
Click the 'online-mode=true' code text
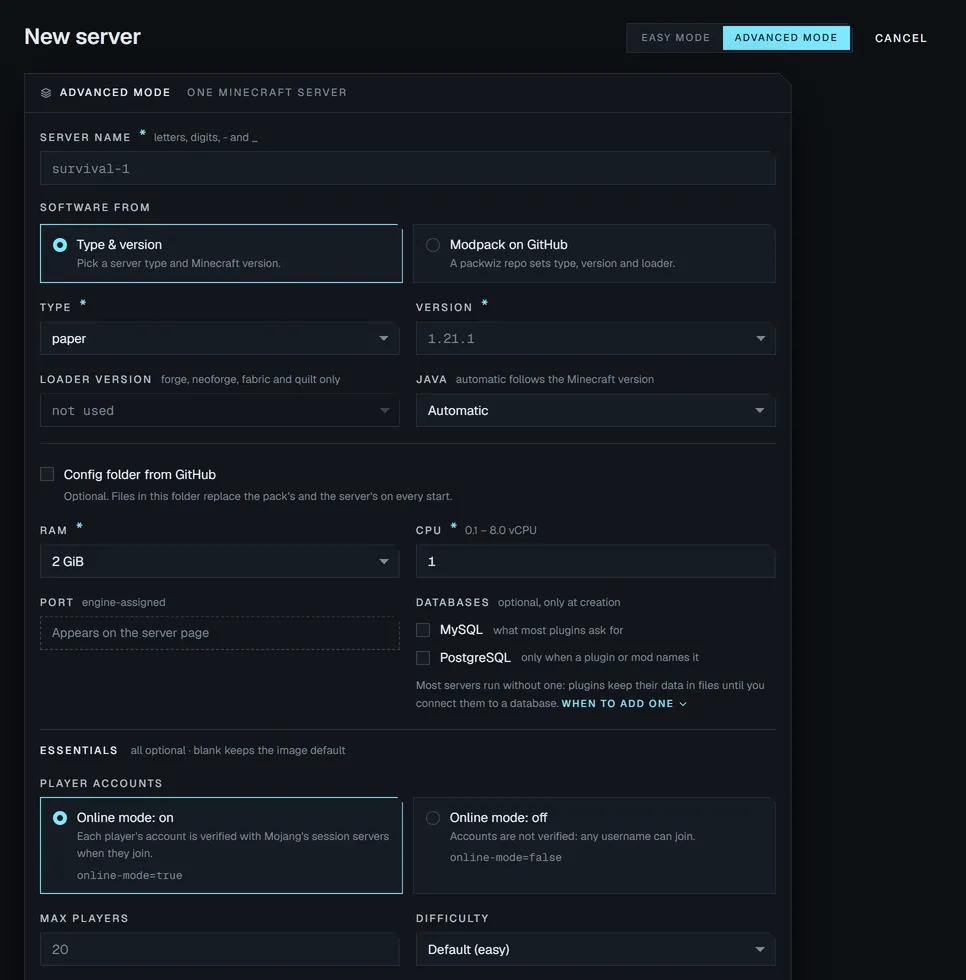coord(129,876)
